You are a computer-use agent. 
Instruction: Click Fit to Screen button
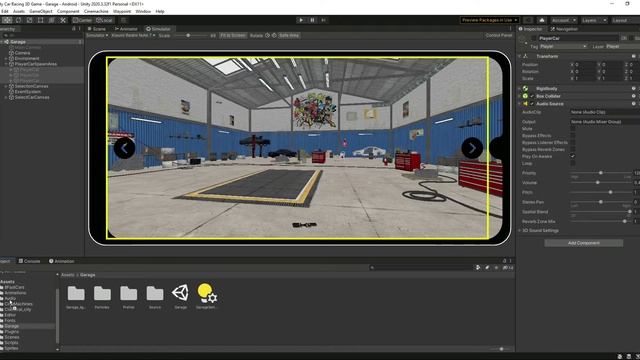[x=233, y=36]
